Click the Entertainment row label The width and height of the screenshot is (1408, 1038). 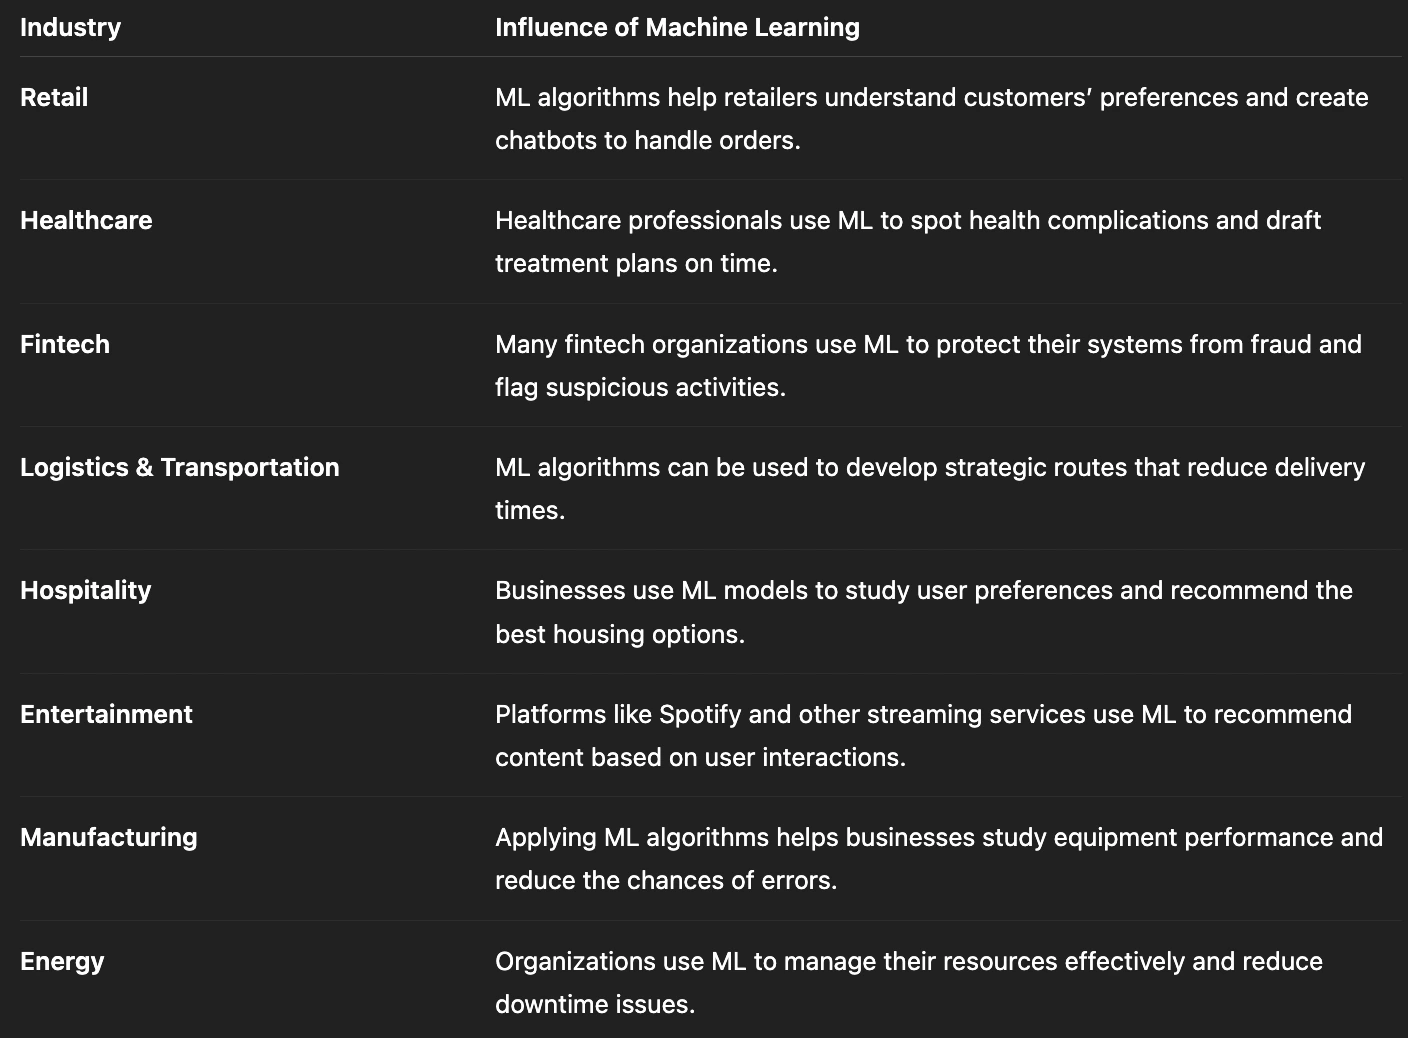(x=106, y=714)
